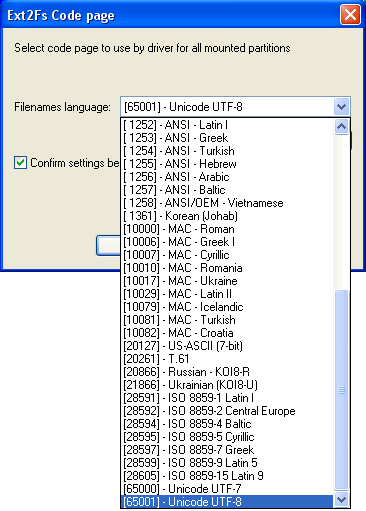Select [10029] MAC - Latin II
Screen dimensions: 366x511
click(x=227, y=294)
